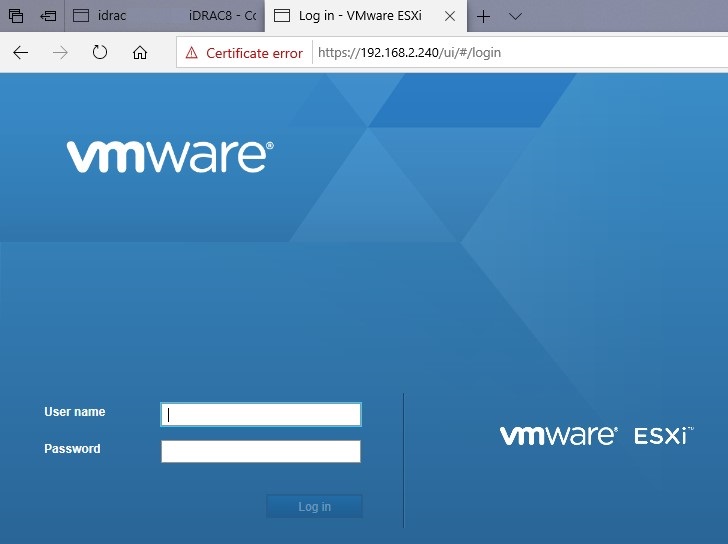The image size is (728, 544).
Task: Close the VMware ESXi login tab
Action: (449, 16)
